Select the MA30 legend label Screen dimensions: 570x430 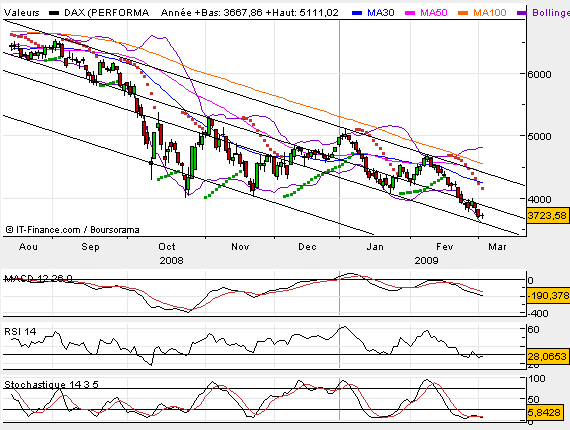point(381,13)
